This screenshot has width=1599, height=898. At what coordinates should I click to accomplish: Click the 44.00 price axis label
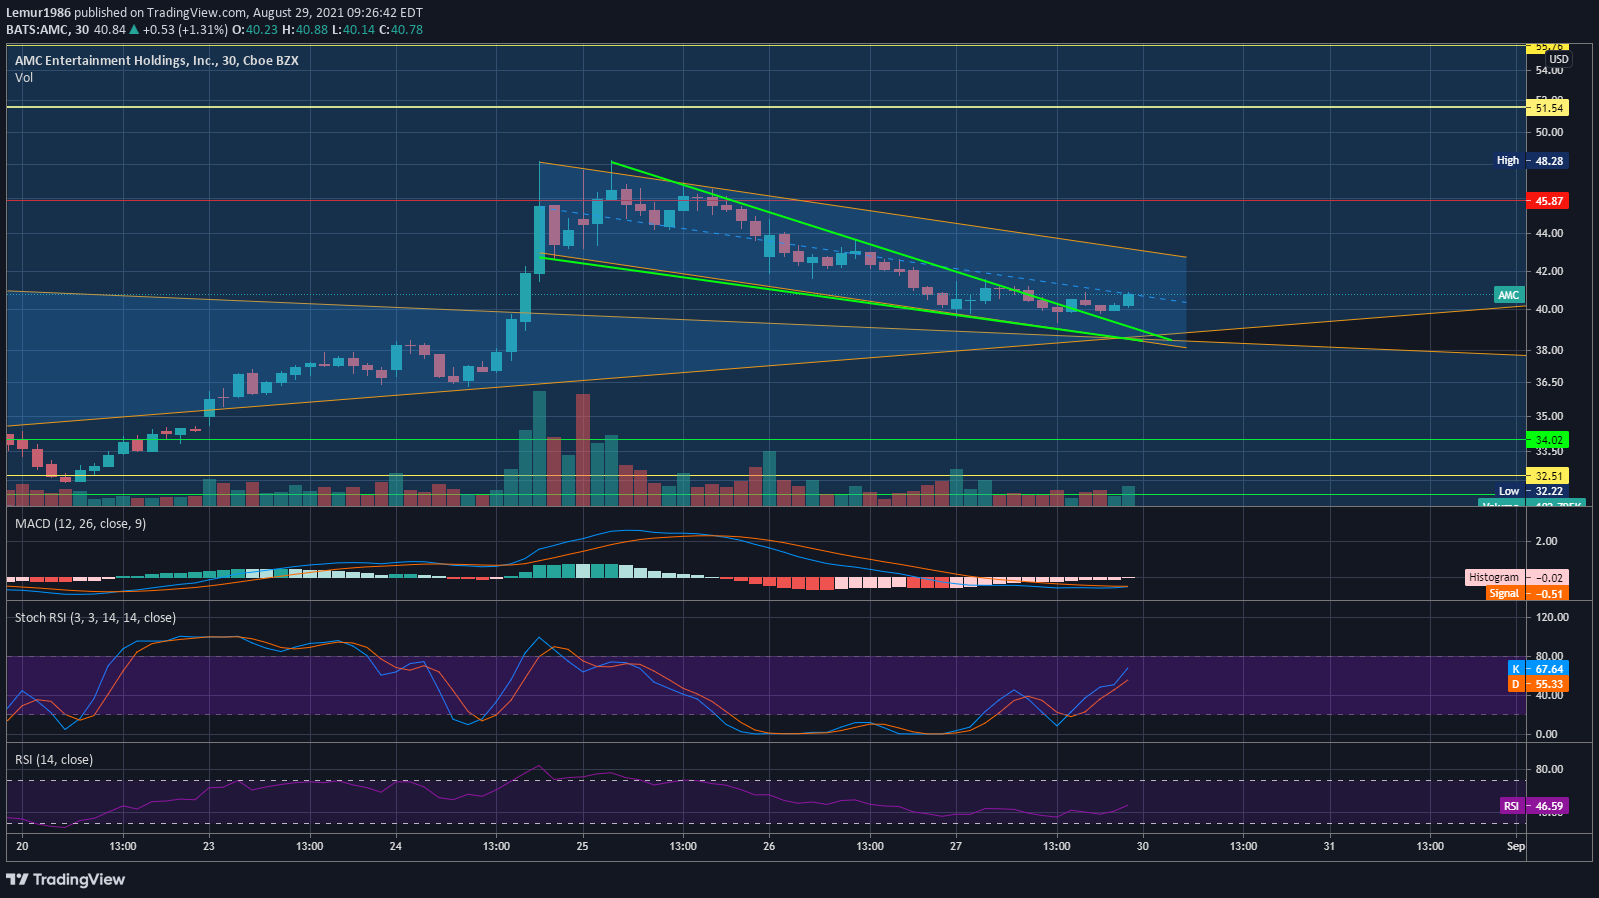pos(1549,233)
